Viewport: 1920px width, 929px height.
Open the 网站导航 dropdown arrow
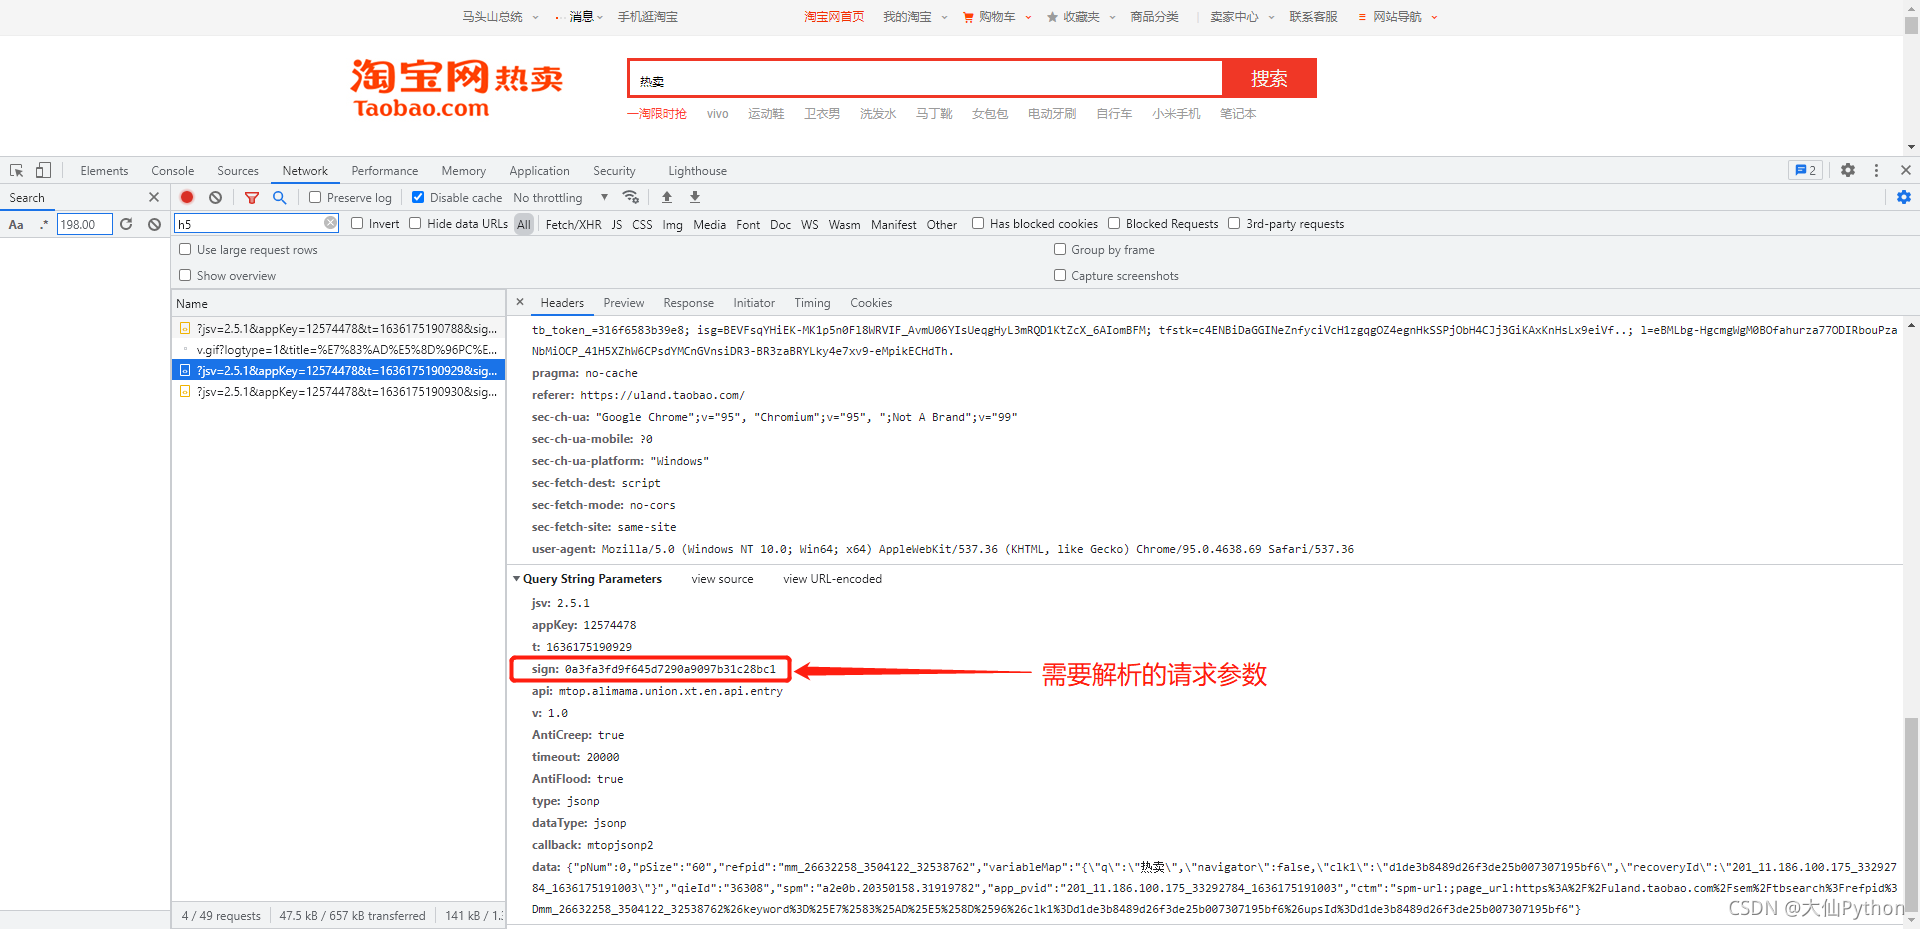point(1434,17)
